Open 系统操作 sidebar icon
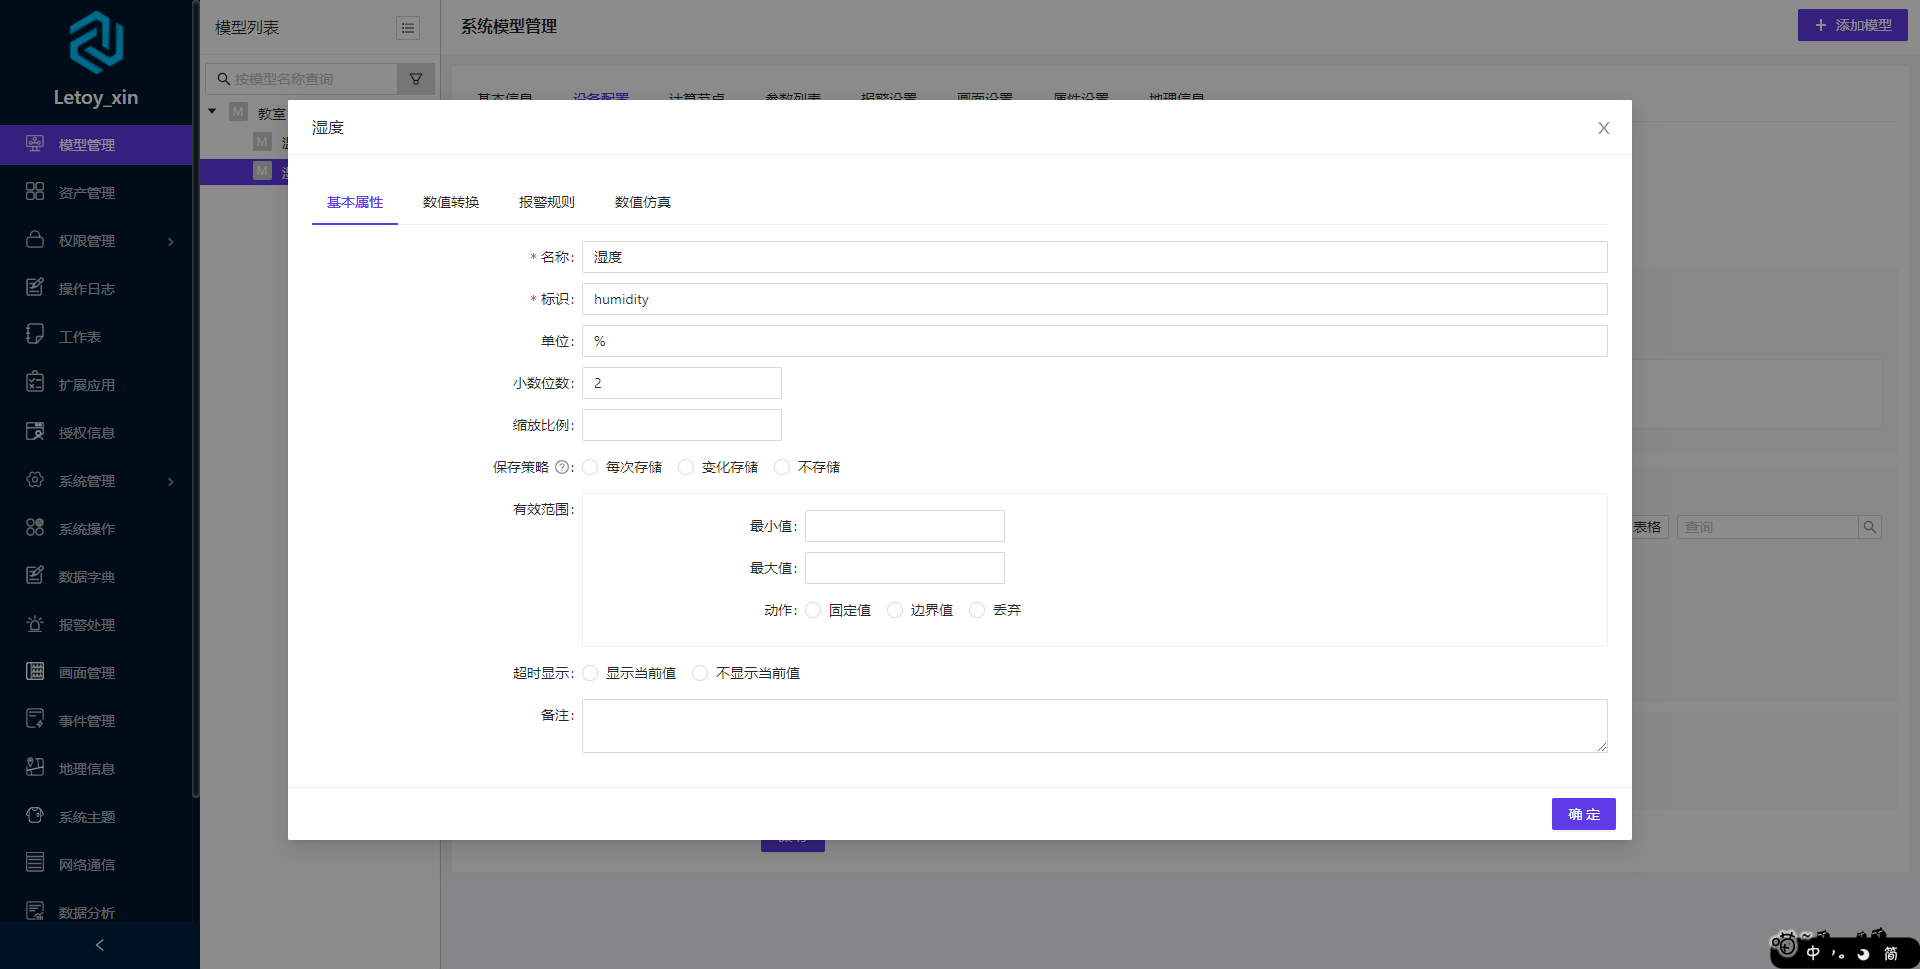 pos(35,528)
